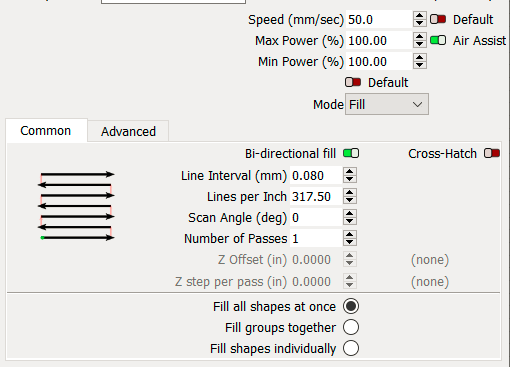
Task: Toggle the Default switch next to Speed
Action: 438,19
